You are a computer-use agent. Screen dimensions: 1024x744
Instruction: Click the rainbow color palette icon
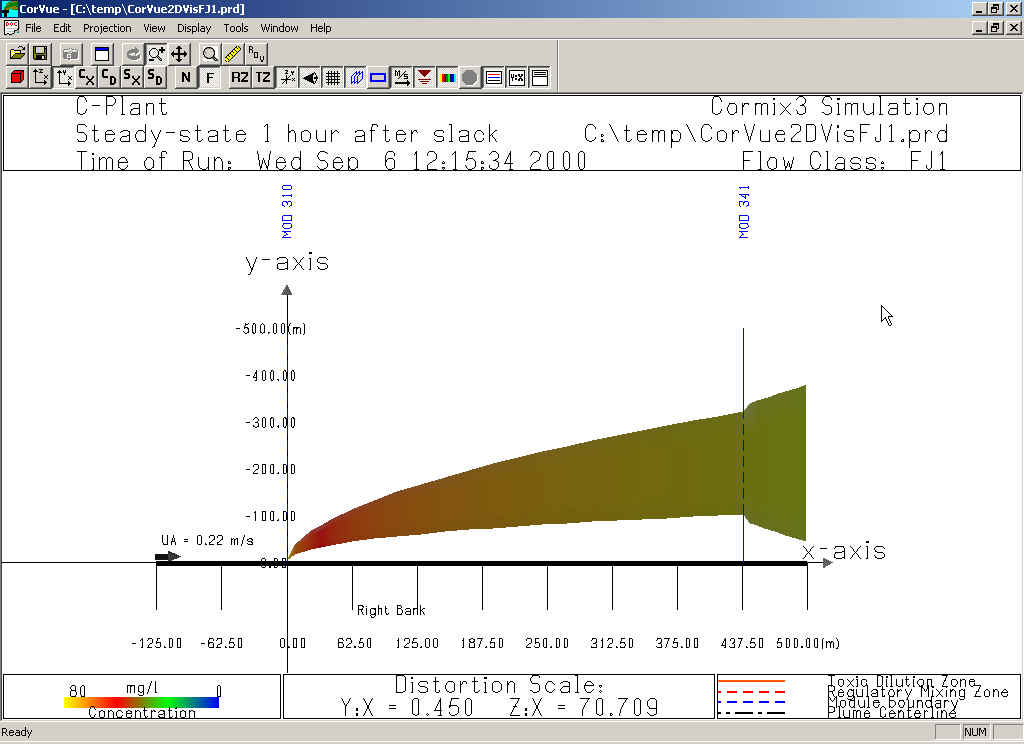point(447,77)
